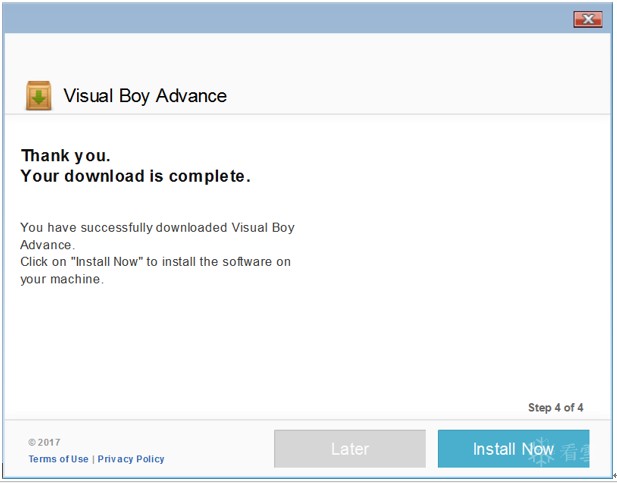Open the Terms of Use link
The height and width of the screenshot is (483, 617).
pyautogui.click(x=58, y=459)
